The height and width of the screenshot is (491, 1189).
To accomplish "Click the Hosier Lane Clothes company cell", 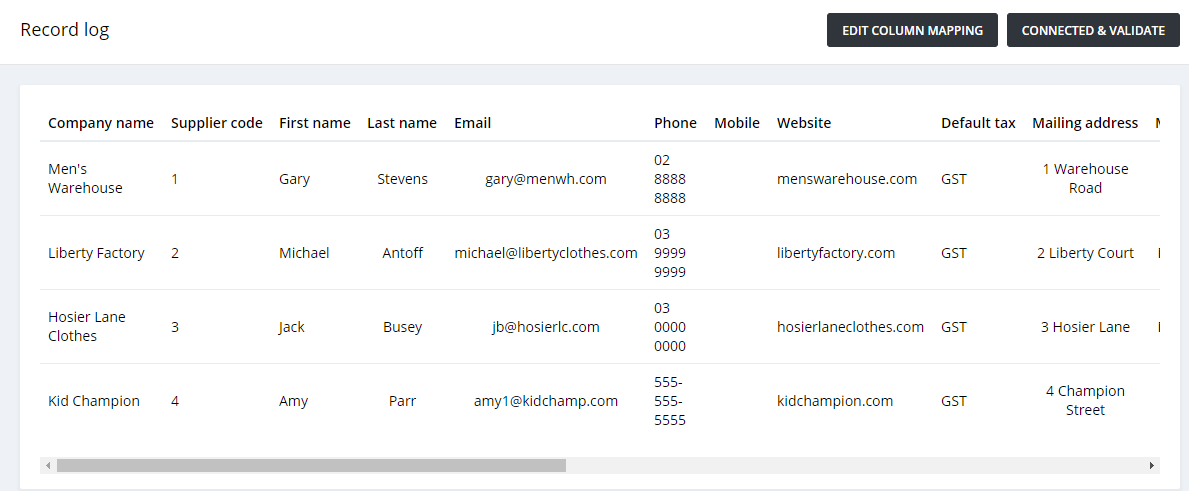I will click(86, 327).
